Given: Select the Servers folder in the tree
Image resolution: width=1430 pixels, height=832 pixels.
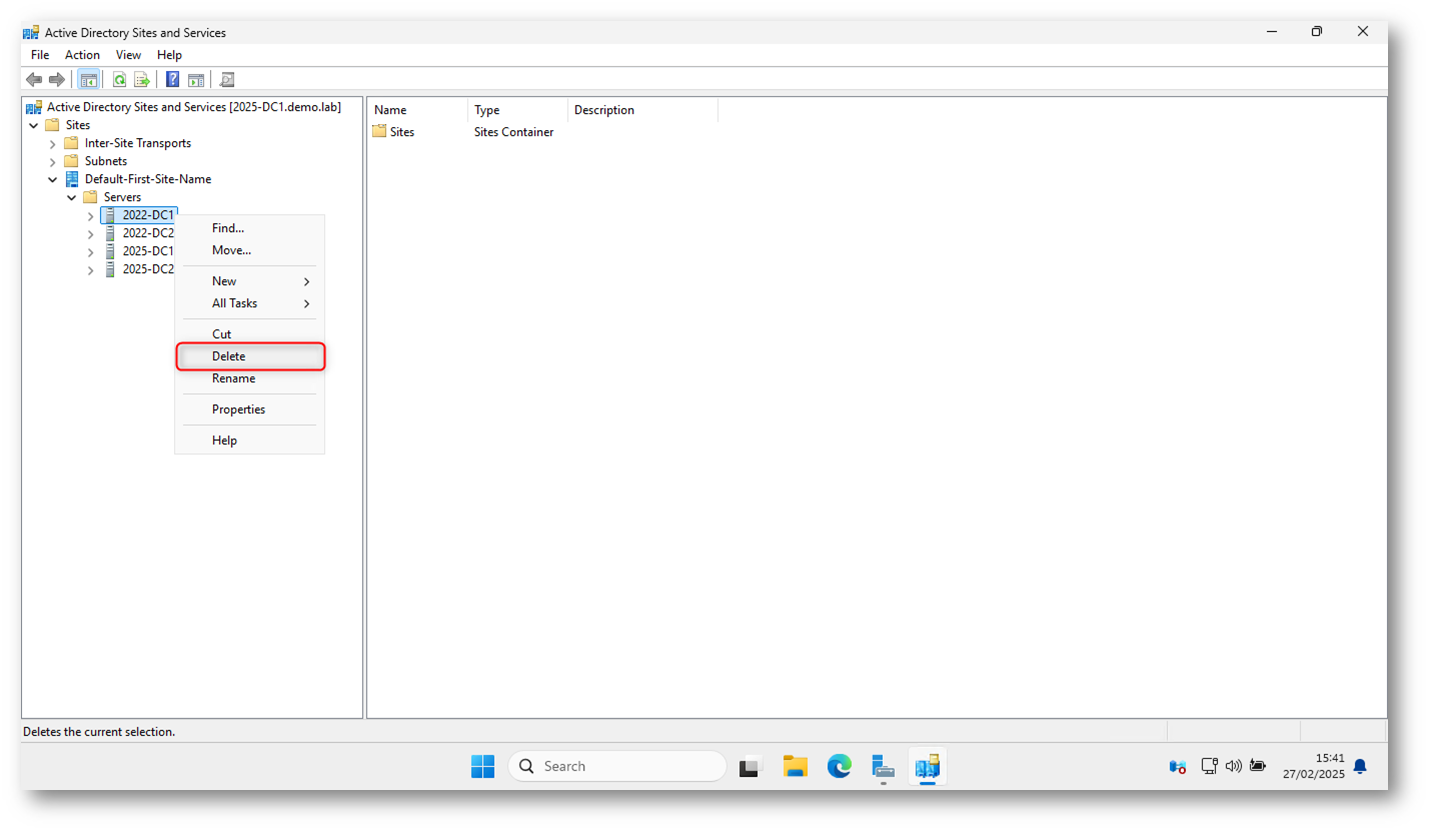Looking at the screenshot, I should [122, 197].
